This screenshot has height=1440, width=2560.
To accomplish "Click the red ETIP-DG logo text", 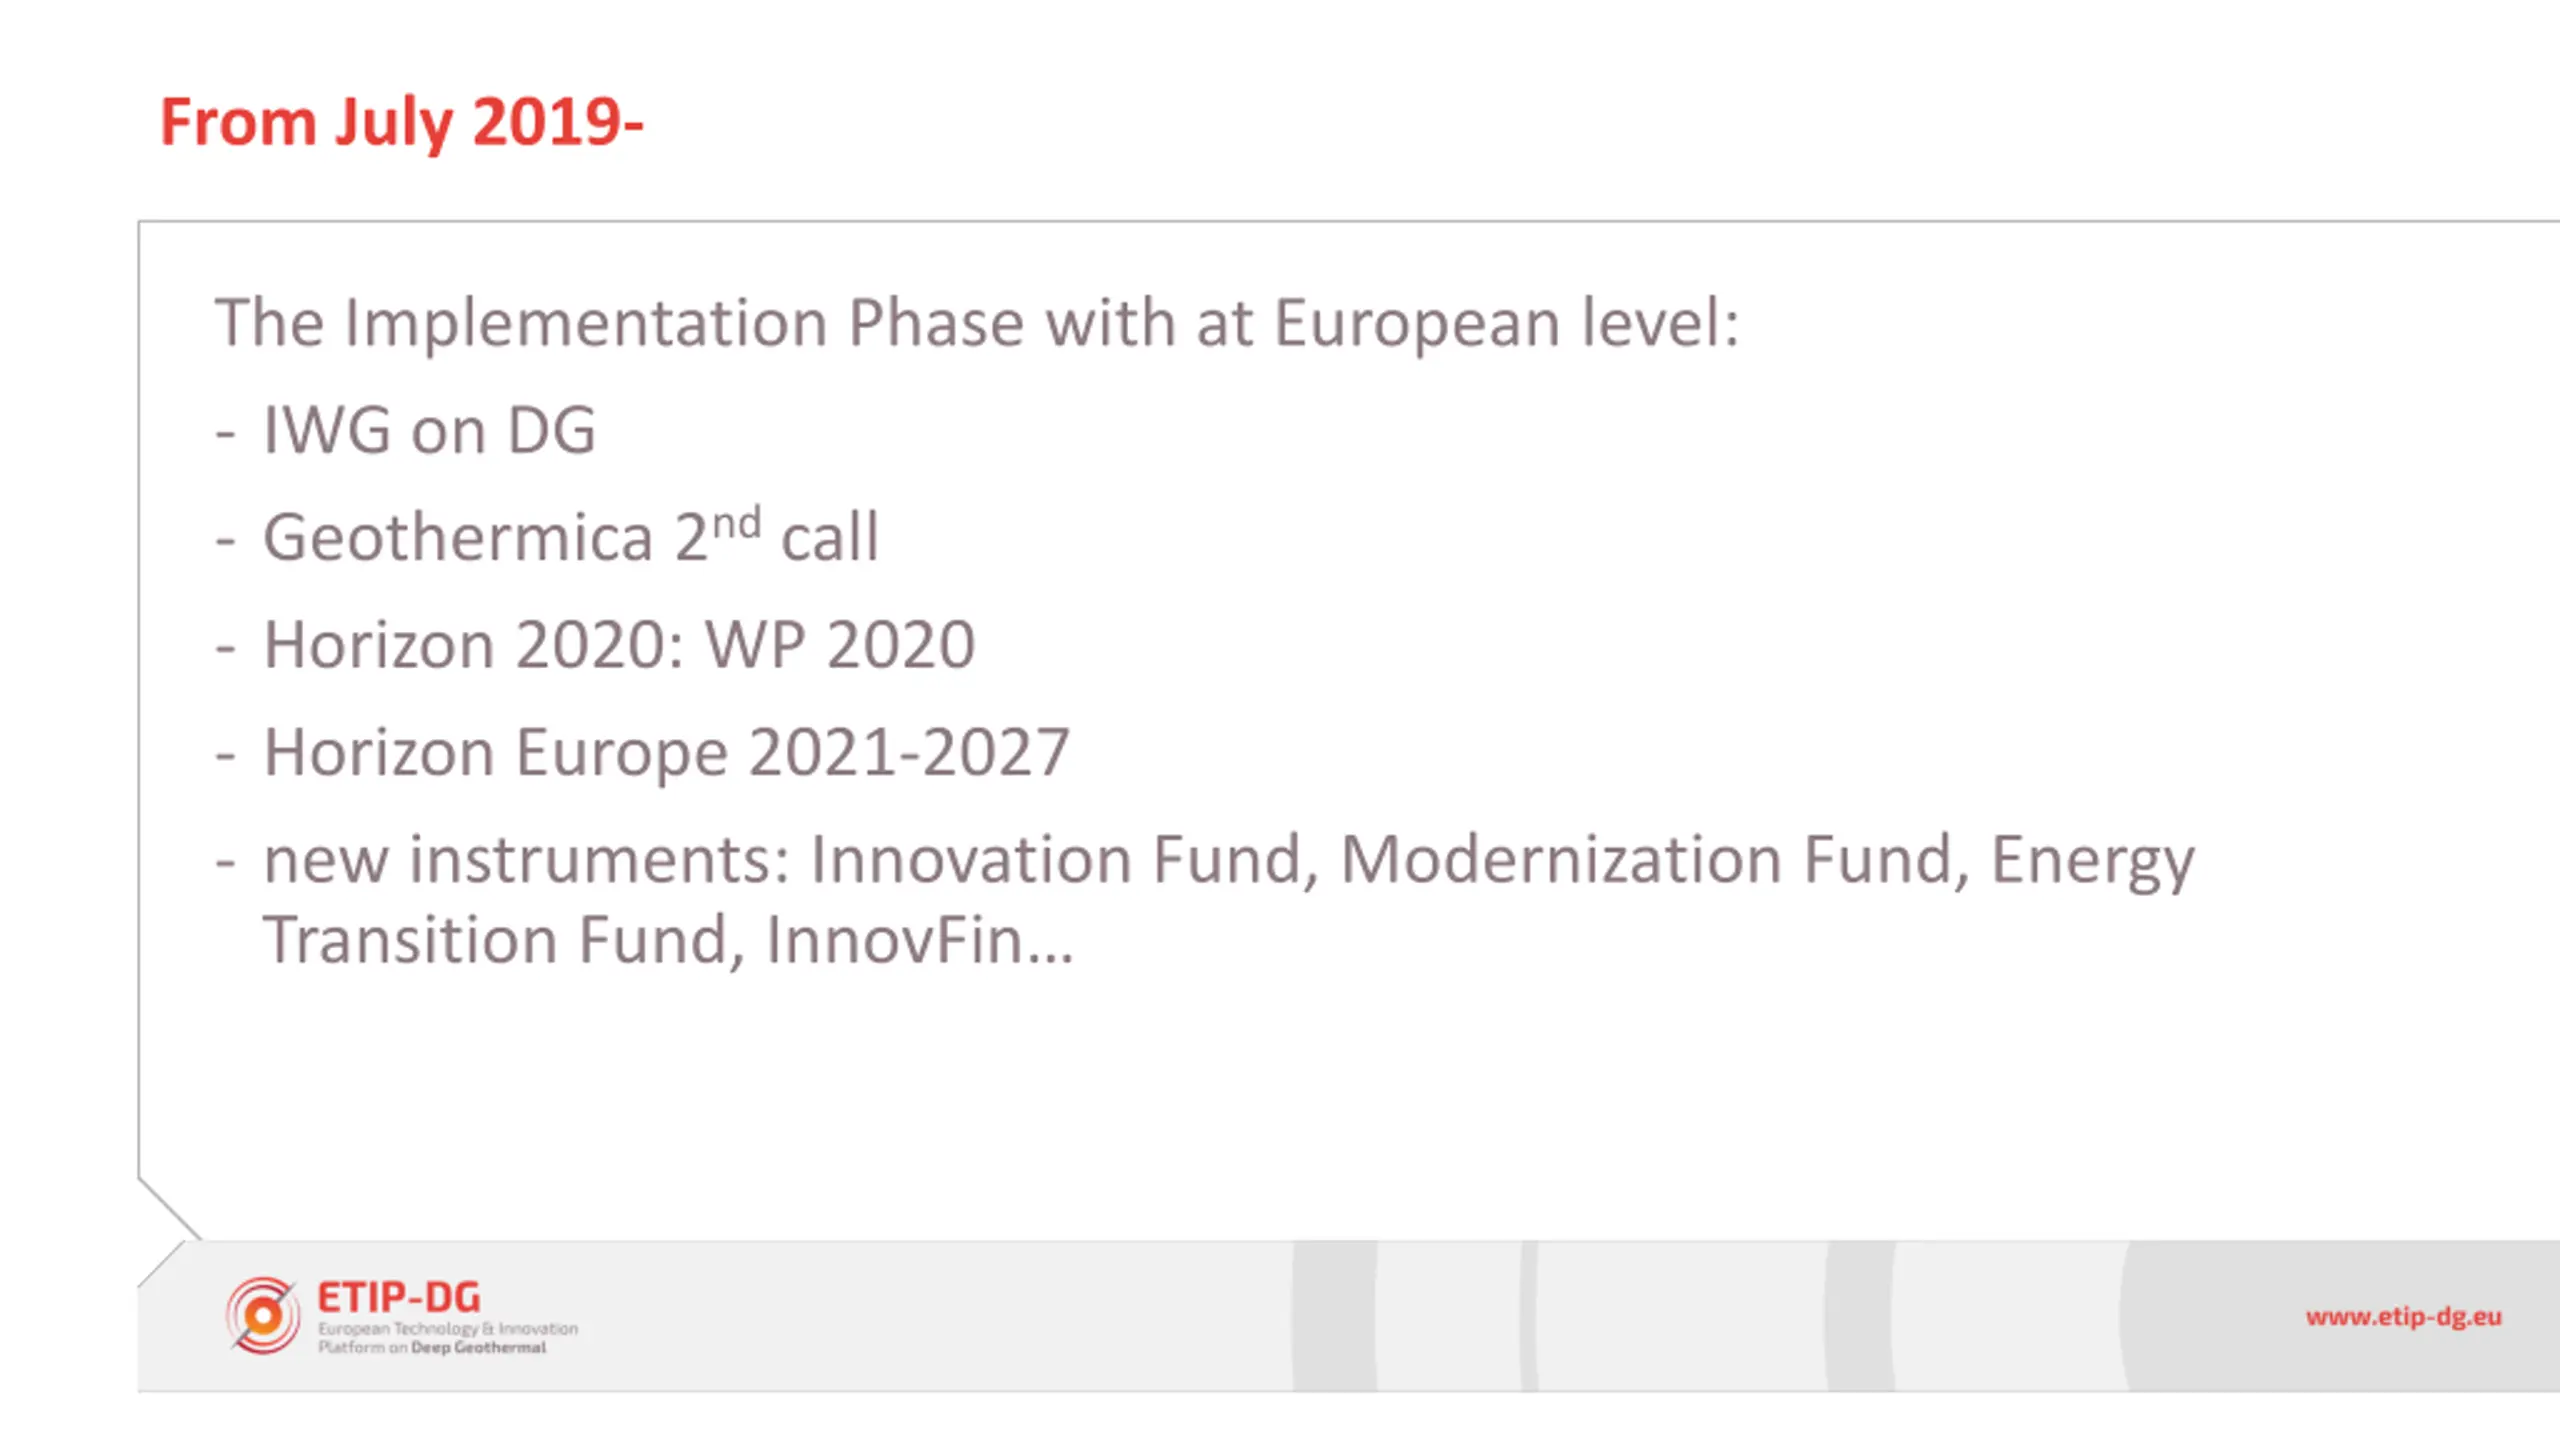I will tap(399, 1297).
